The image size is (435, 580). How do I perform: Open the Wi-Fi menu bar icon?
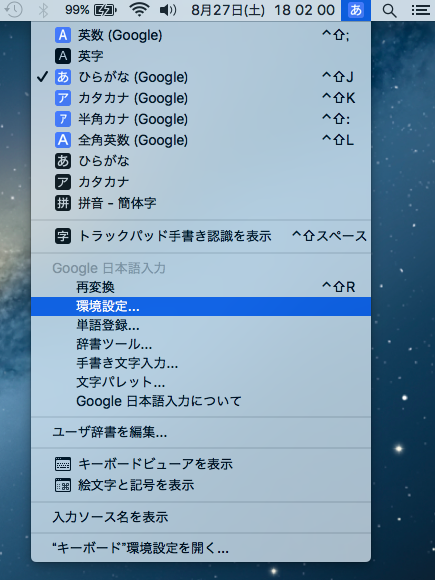point(139,10)
